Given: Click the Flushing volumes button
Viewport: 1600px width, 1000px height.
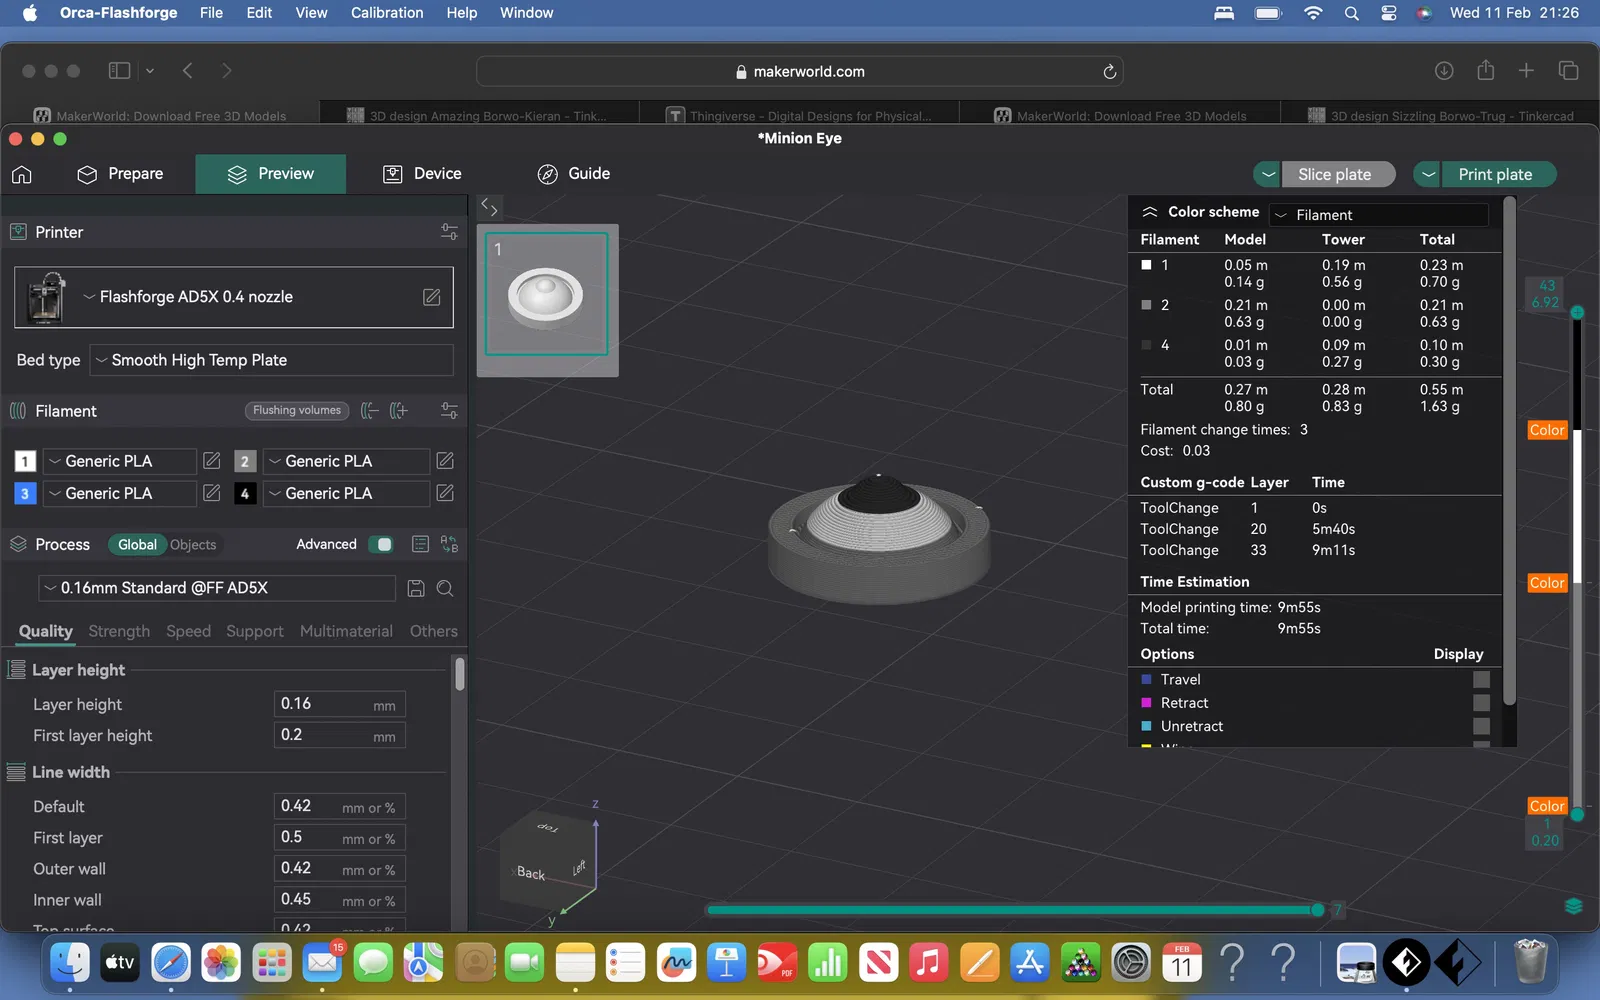Looking at the screenshot, I should point(297,410).
